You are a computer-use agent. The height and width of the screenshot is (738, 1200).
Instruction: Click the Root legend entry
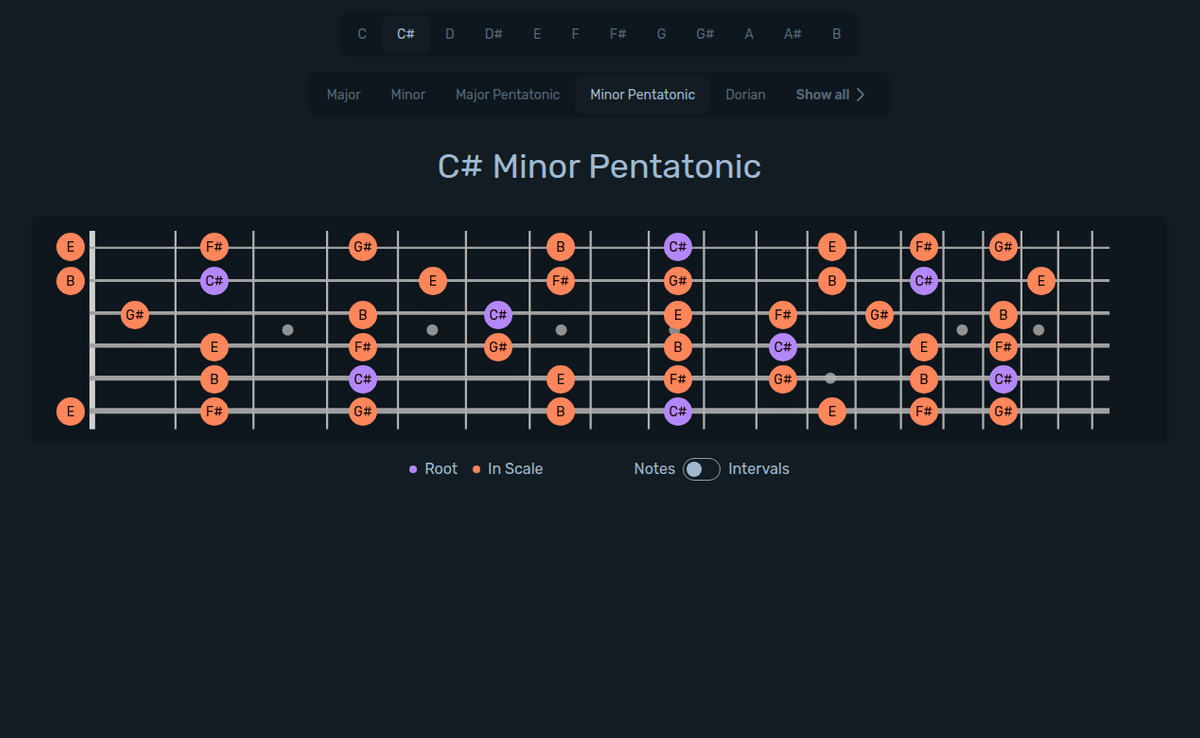click(433, 469)
